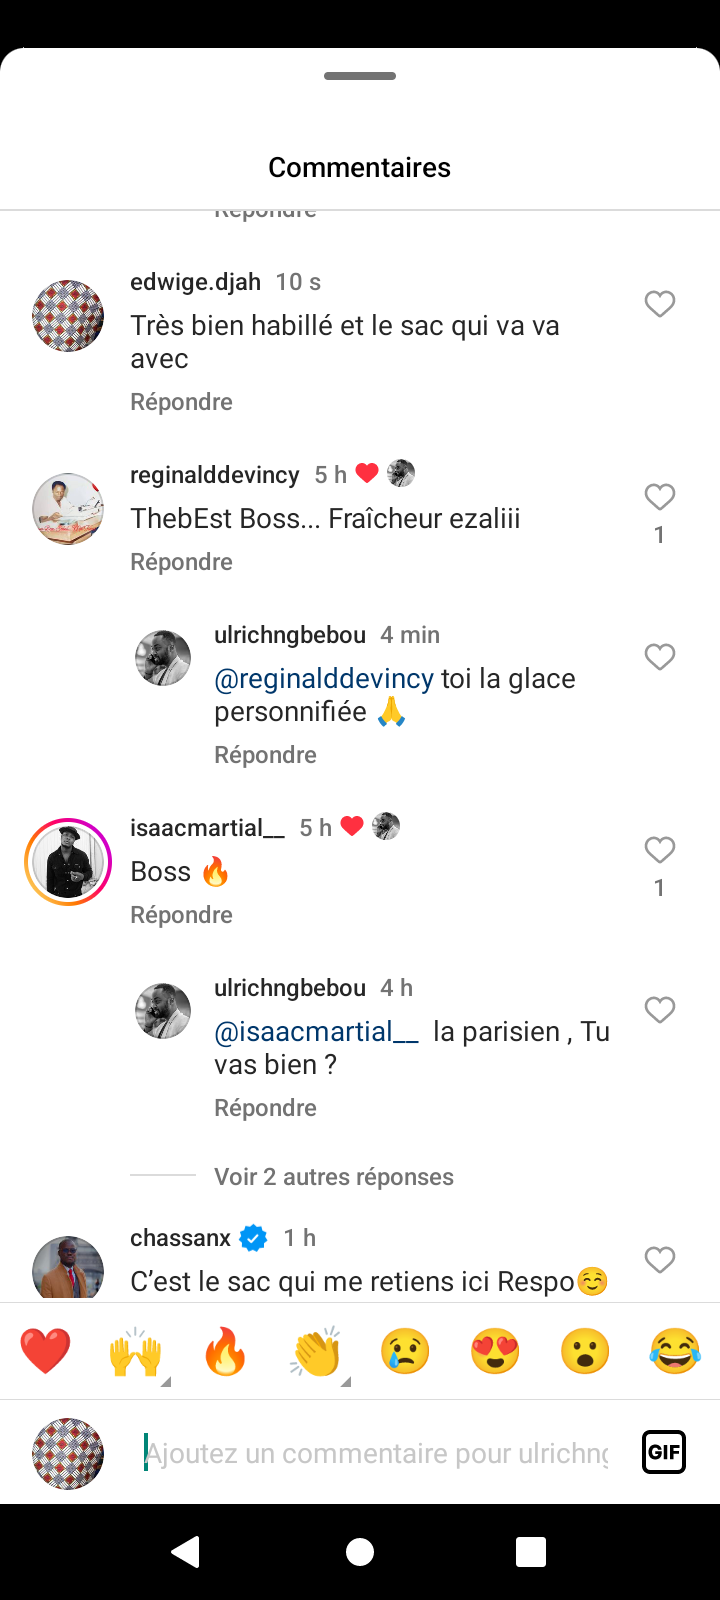Focus the add comment text field
Image resolution: width=720 pixels, height=1600 pixels.
click(x=376, y=1453)
